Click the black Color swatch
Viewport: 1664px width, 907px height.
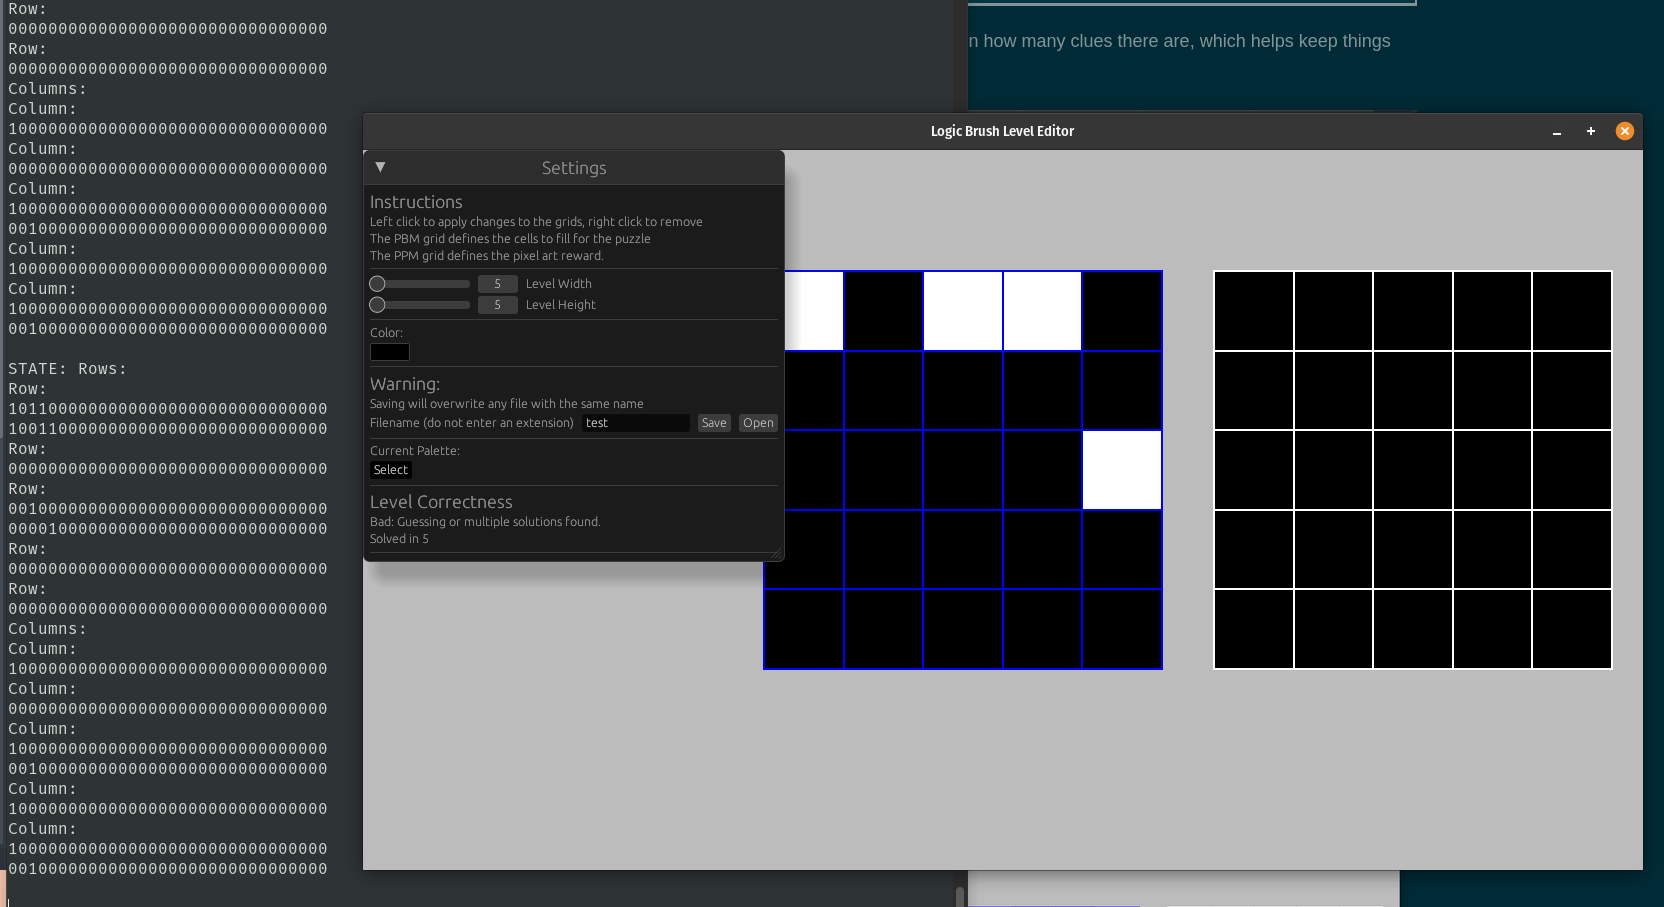(x=390, y=352)
